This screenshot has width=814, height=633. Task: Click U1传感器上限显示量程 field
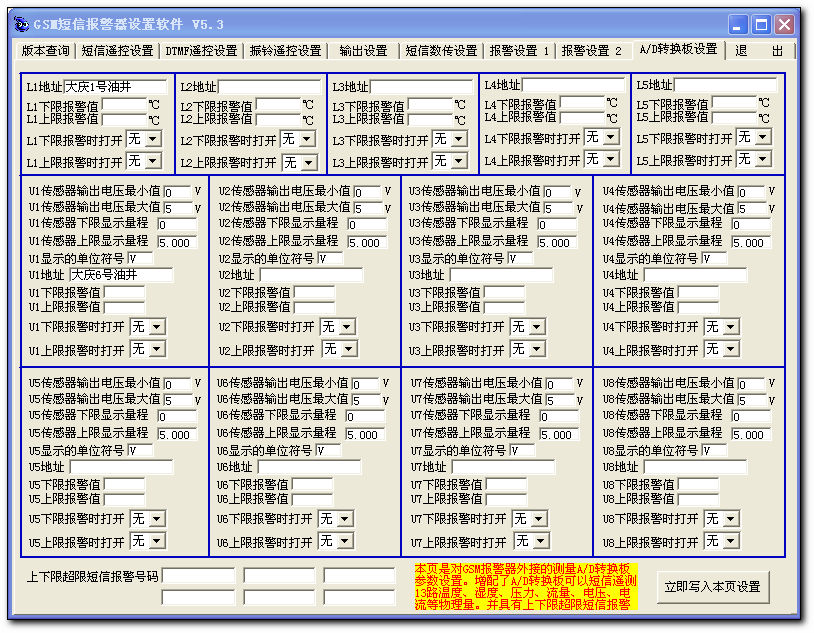[x=178, y=243]
